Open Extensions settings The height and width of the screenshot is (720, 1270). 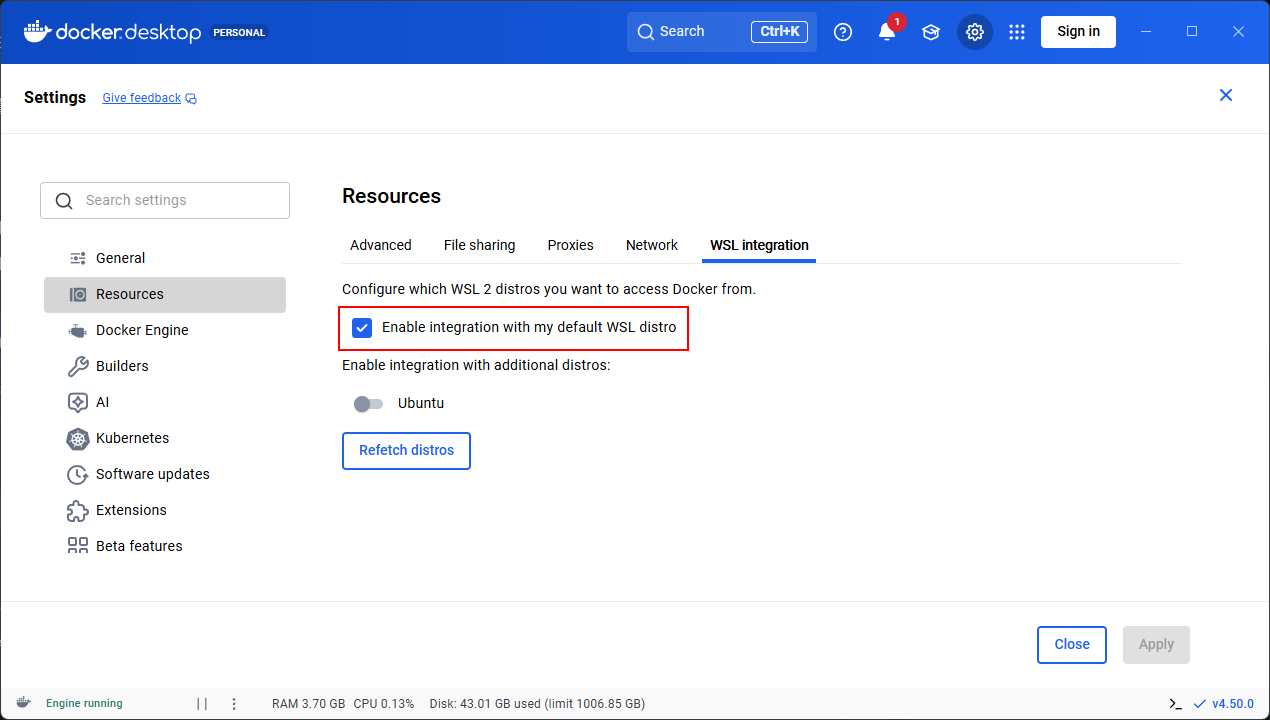click(165, 510)
